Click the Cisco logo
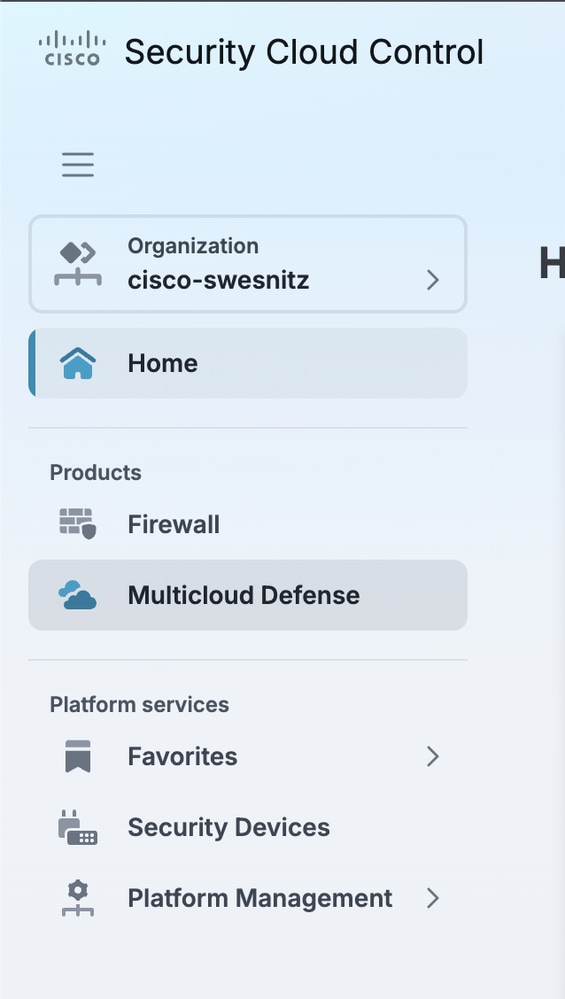 pyautogui.click(x=72, y=48)
